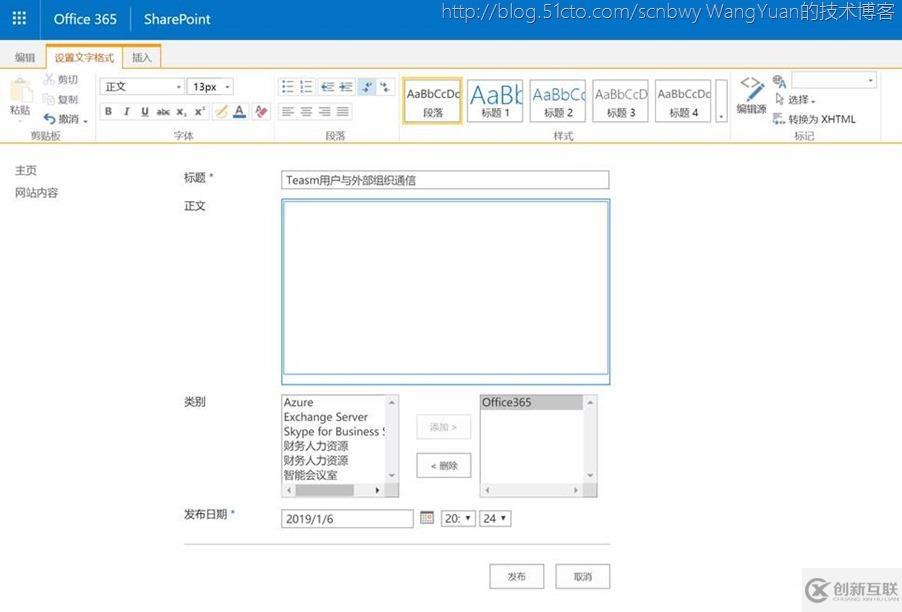
Task: Toggle italic formatting (I)
Action: [x=127, y=112]
